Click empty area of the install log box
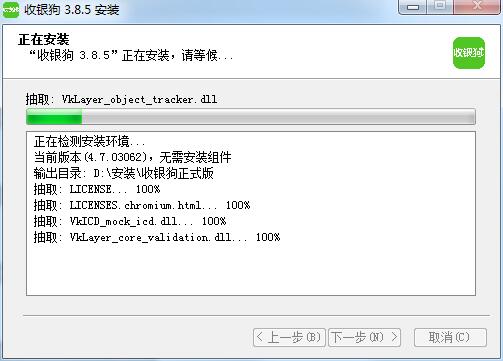 251,270
